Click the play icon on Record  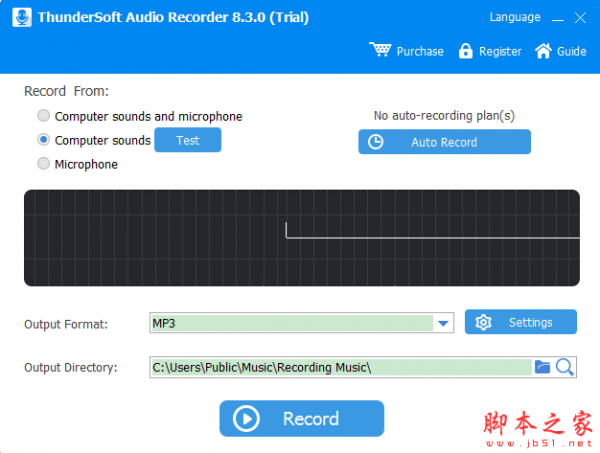click(x=246, y=419)
